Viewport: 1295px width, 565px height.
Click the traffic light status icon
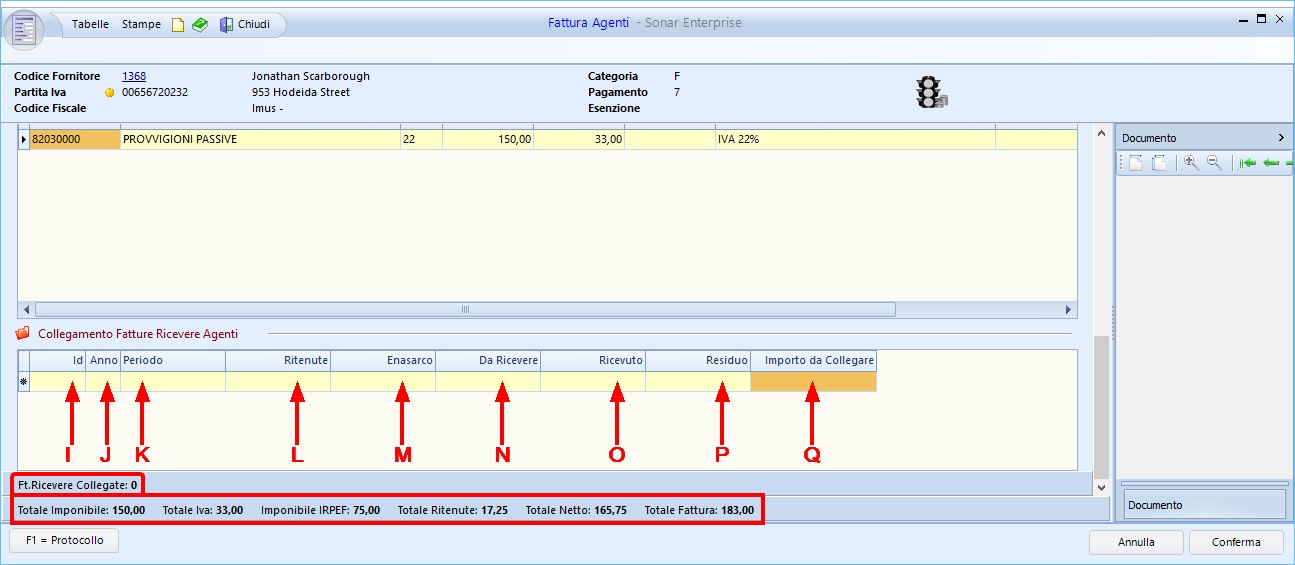[931, 92]
